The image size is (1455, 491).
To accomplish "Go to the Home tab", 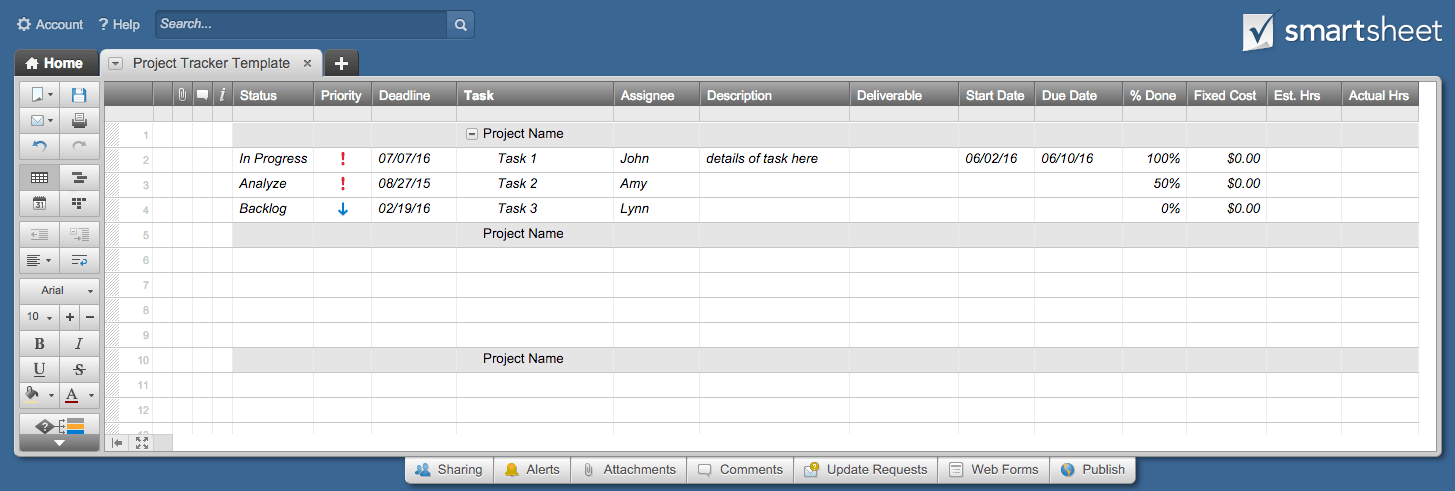I will (55, 63).
